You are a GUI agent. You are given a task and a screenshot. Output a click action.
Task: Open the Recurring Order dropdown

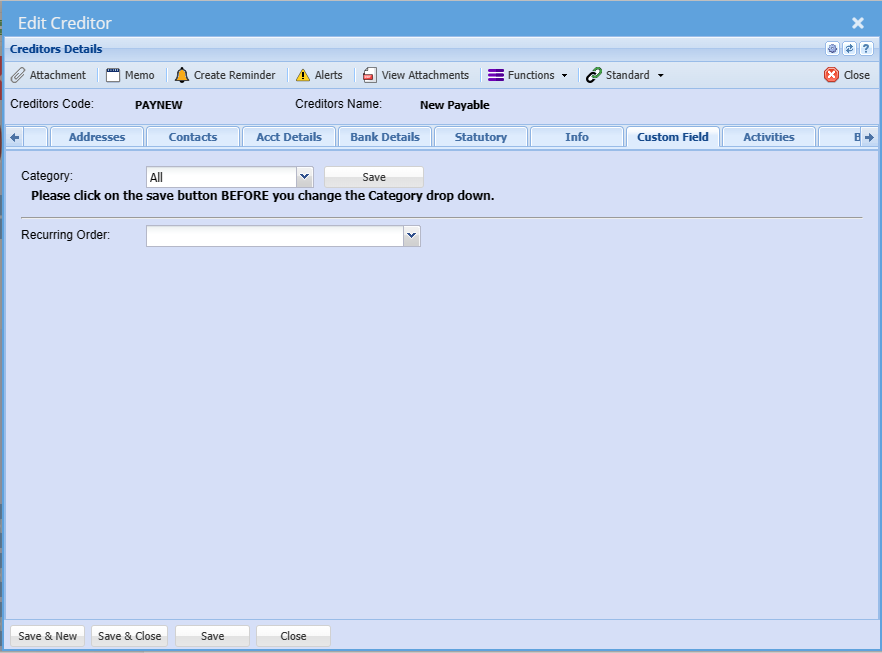412,235
